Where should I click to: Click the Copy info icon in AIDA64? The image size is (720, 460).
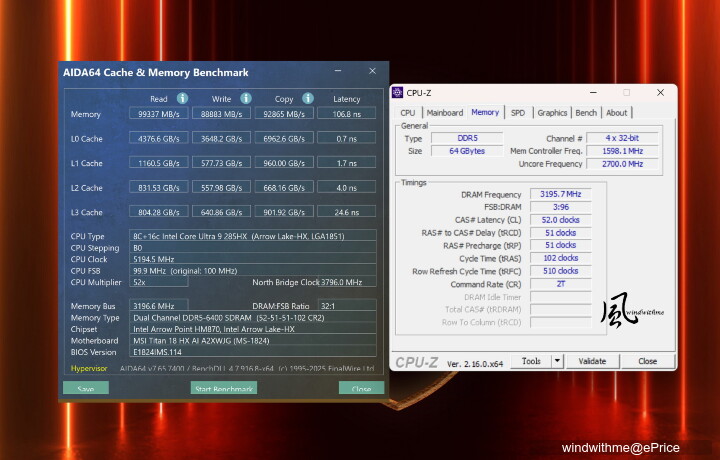[308, 98]
